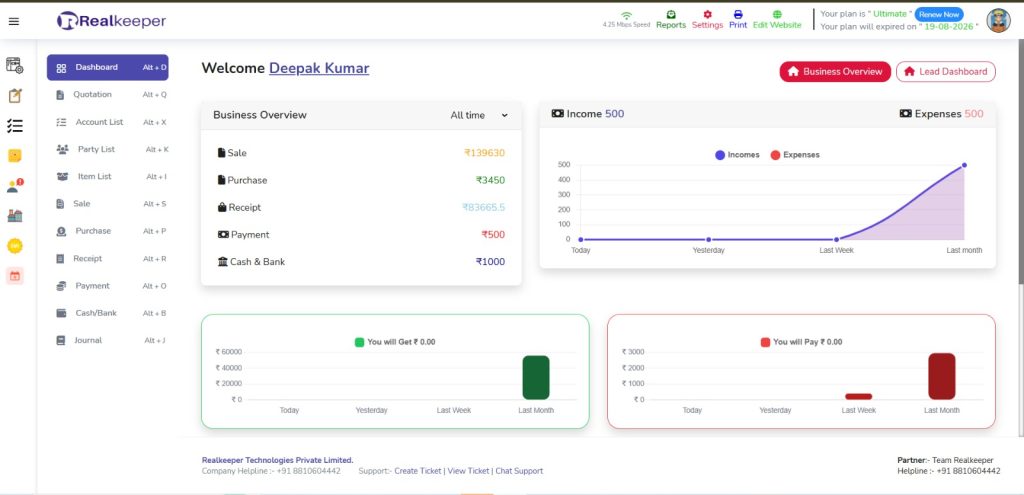Click the Income money icon
Image resolution: width=1024 pixels, height=495 pixels.
557,114
